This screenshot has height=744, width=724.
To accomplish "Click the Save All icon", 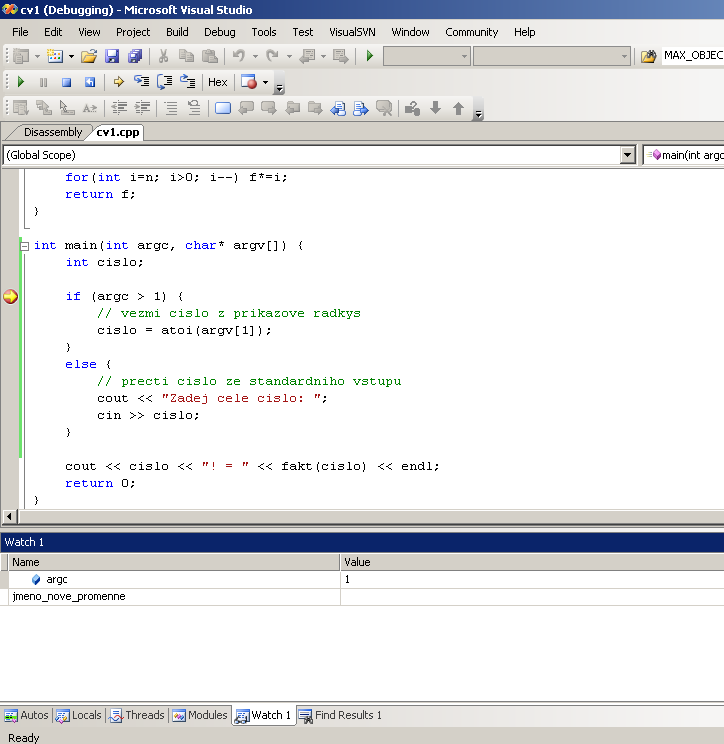I will point(135,56).
